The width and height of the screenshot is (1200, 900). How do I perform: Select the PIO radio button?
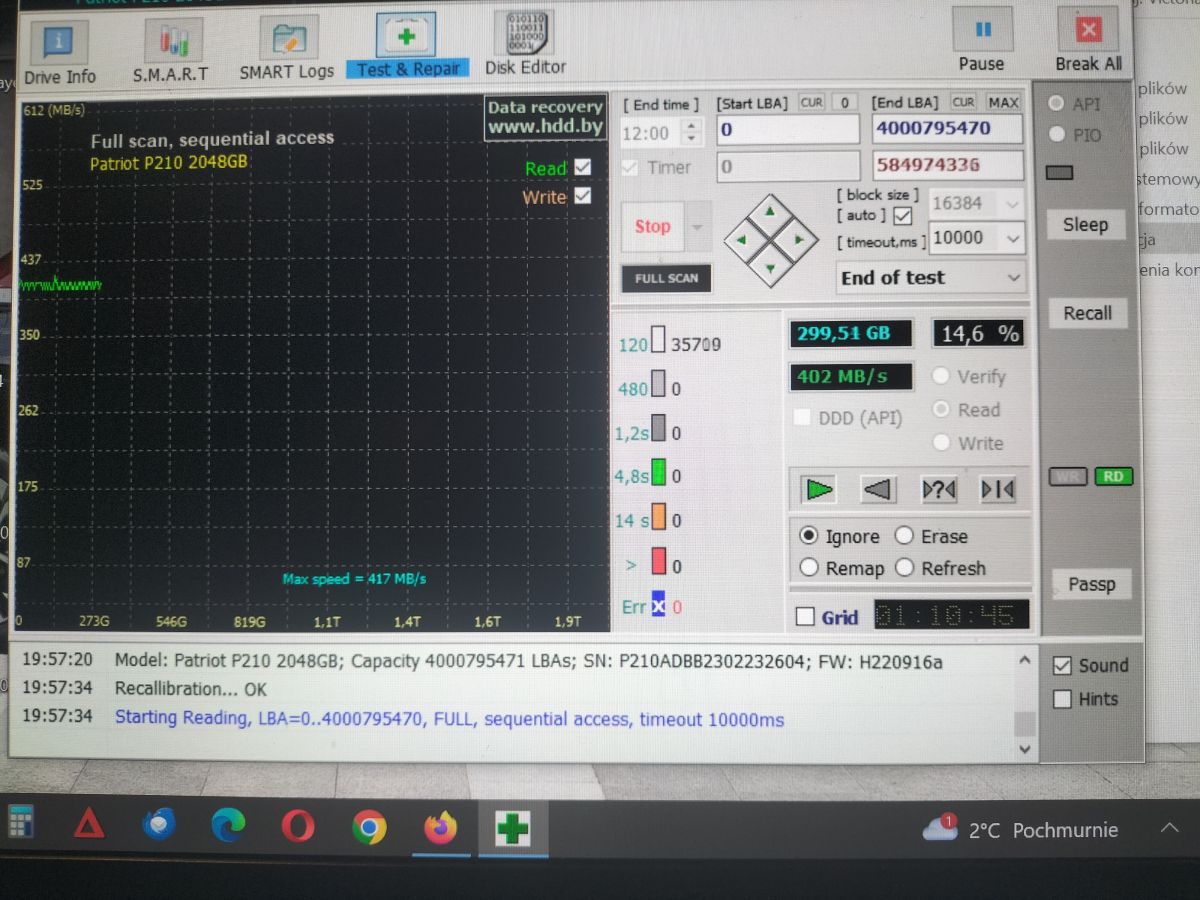pyautogui.click(x=1056, y=134)
